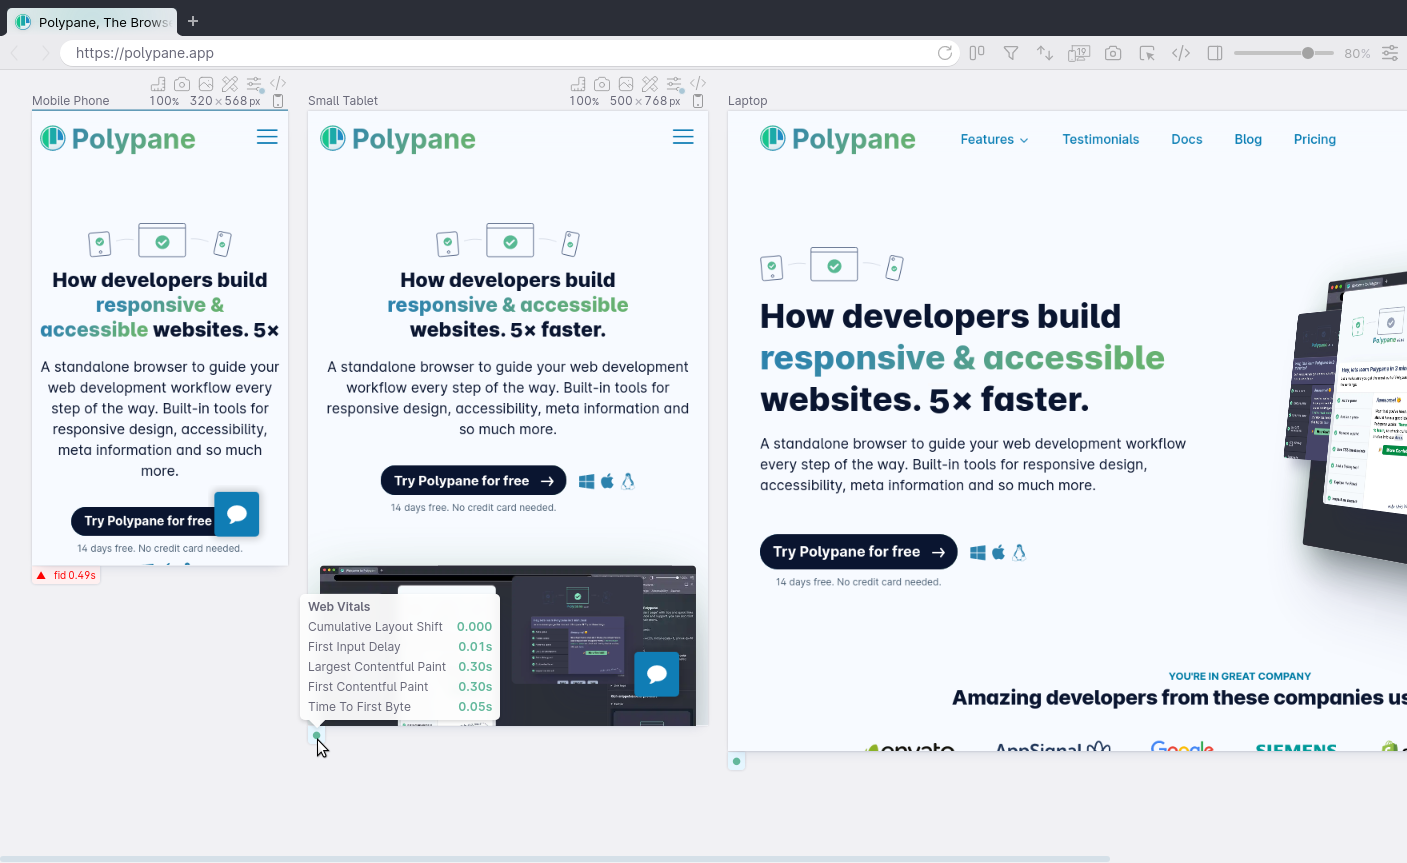This screenshot has height=863, width=1407.
Task: Open chat bubble widget in Mobile Phone pane
Action: [237, 514]
